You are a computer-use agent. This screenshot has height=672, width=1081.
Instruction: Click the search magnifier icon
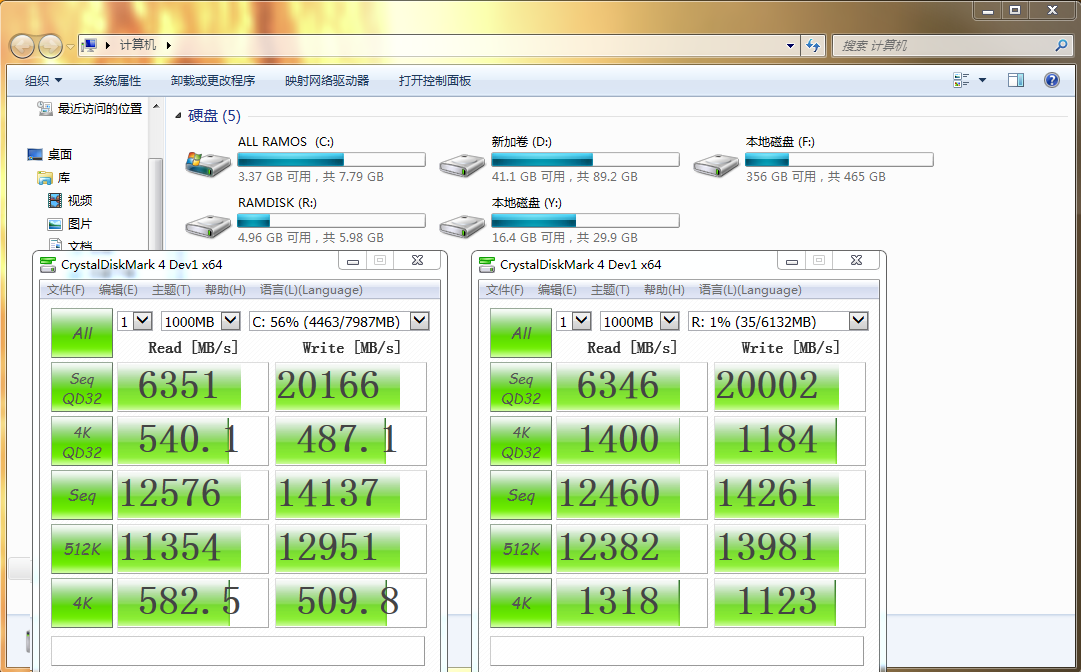[x=1061, y=45]
